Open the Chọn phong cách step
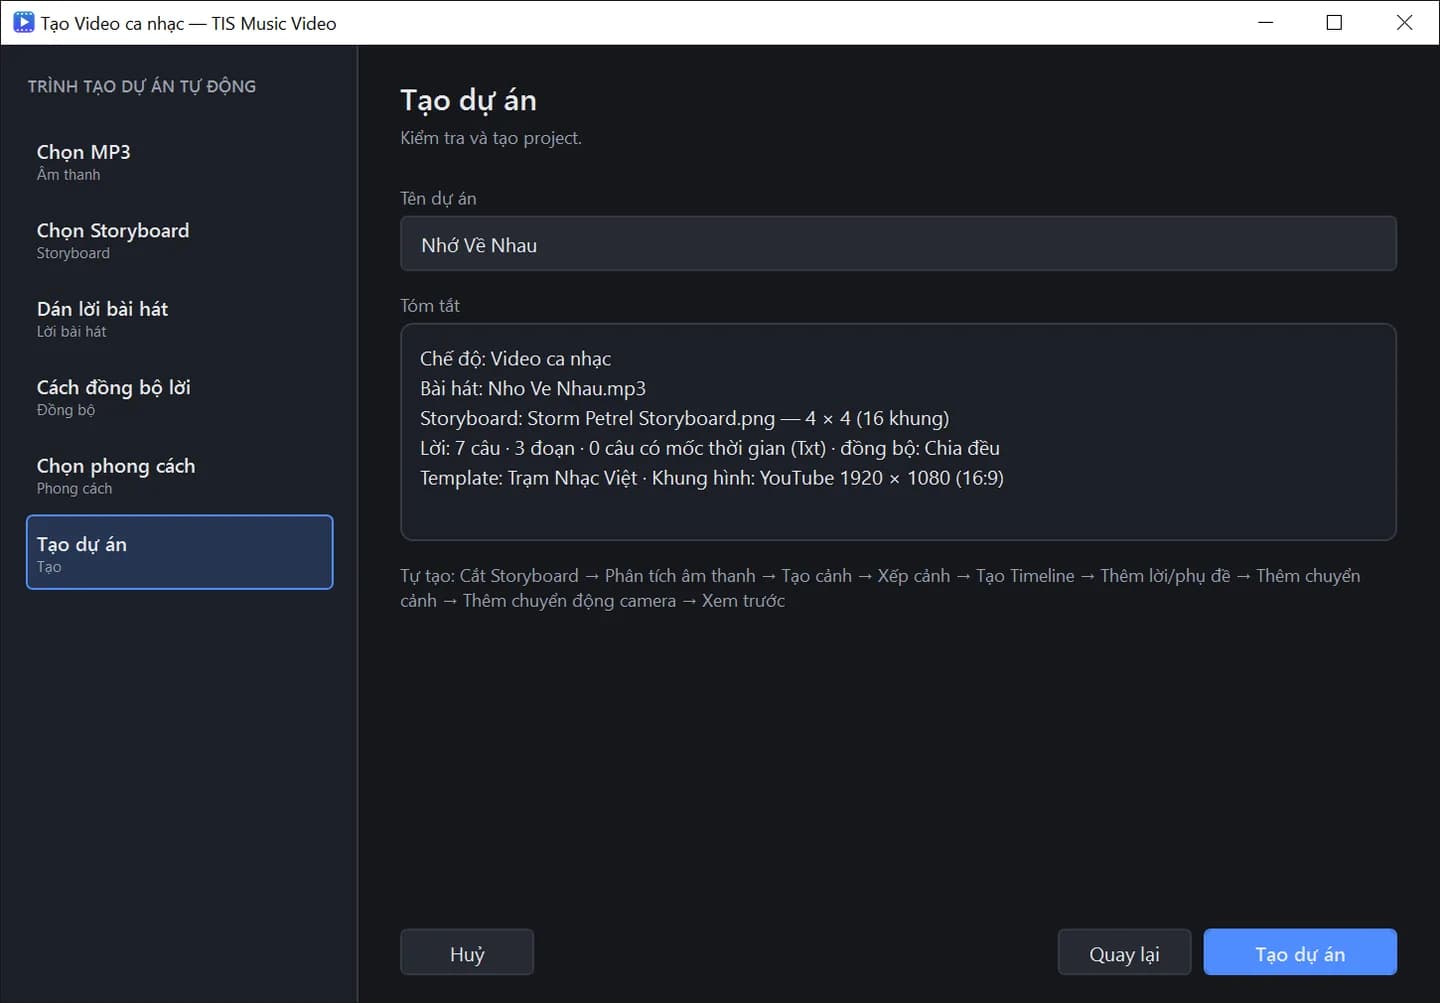The image size is (1440, 1003). point(179,475)
